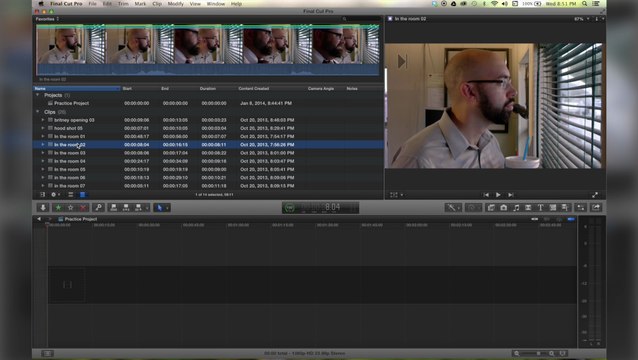Toggle the timeline index button
638x360 pixels.
[x=47, y=353]
